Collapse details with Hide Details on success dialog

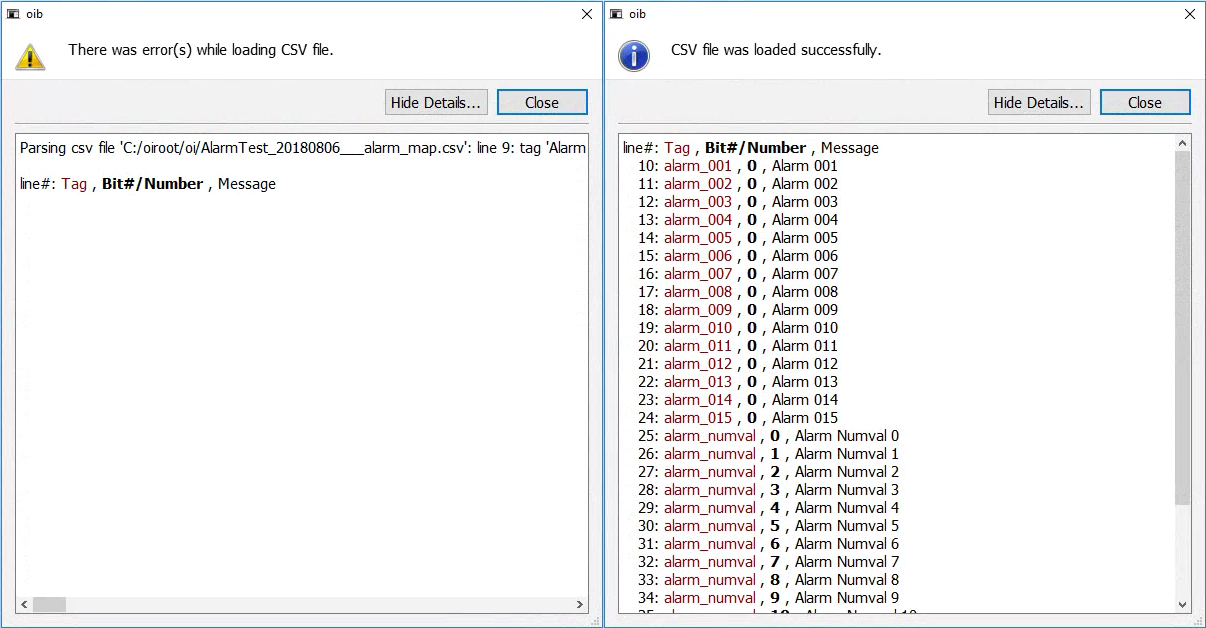click(x=1038, y=101)
